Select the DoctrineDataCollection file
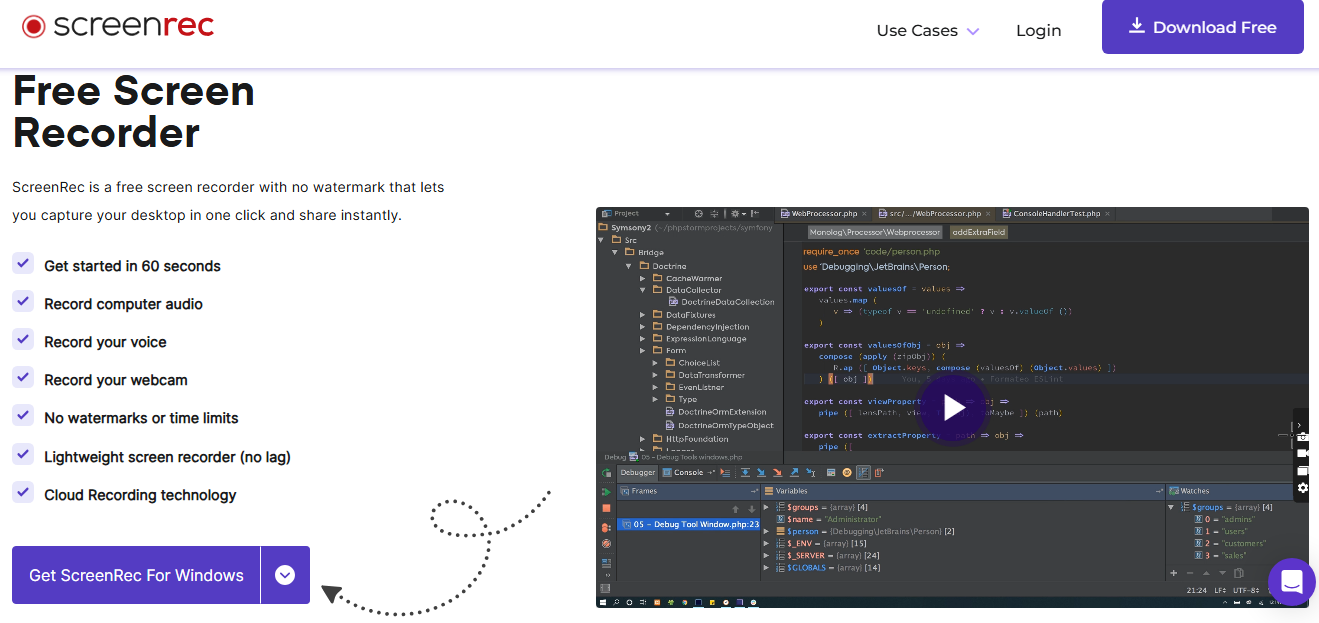Viewport: 1319px width, 623px height. click(720, 302)
